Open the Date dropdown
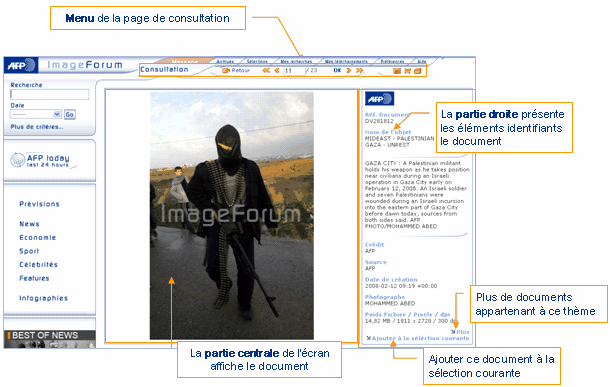Viewport: 610px width, 387px height. pyautogui.click(x=36, y=114)
